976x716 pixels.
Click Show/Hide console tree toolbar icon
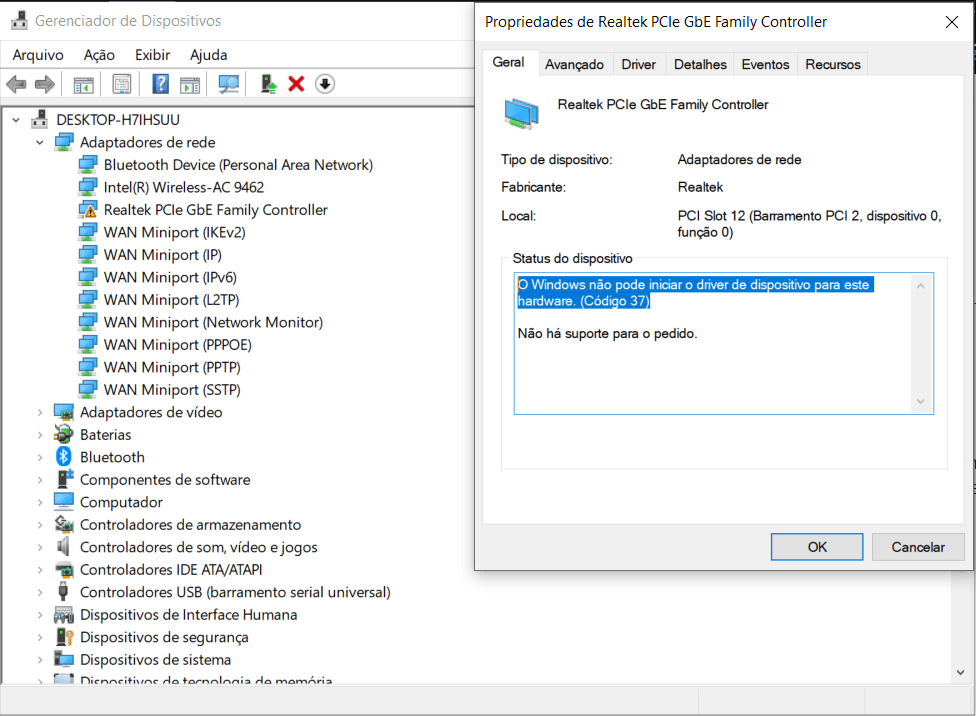click(x=83, y=84)
